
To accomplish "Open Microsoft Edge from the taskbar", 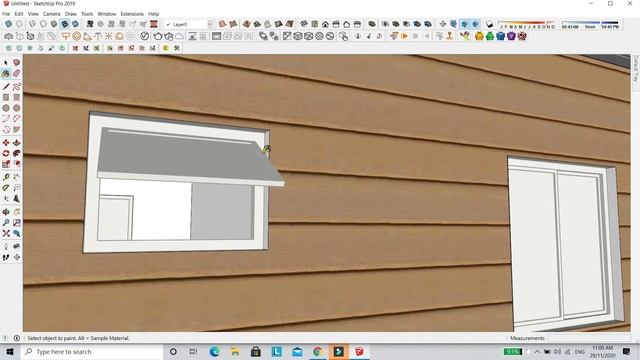I will click(x=215, y=351).
